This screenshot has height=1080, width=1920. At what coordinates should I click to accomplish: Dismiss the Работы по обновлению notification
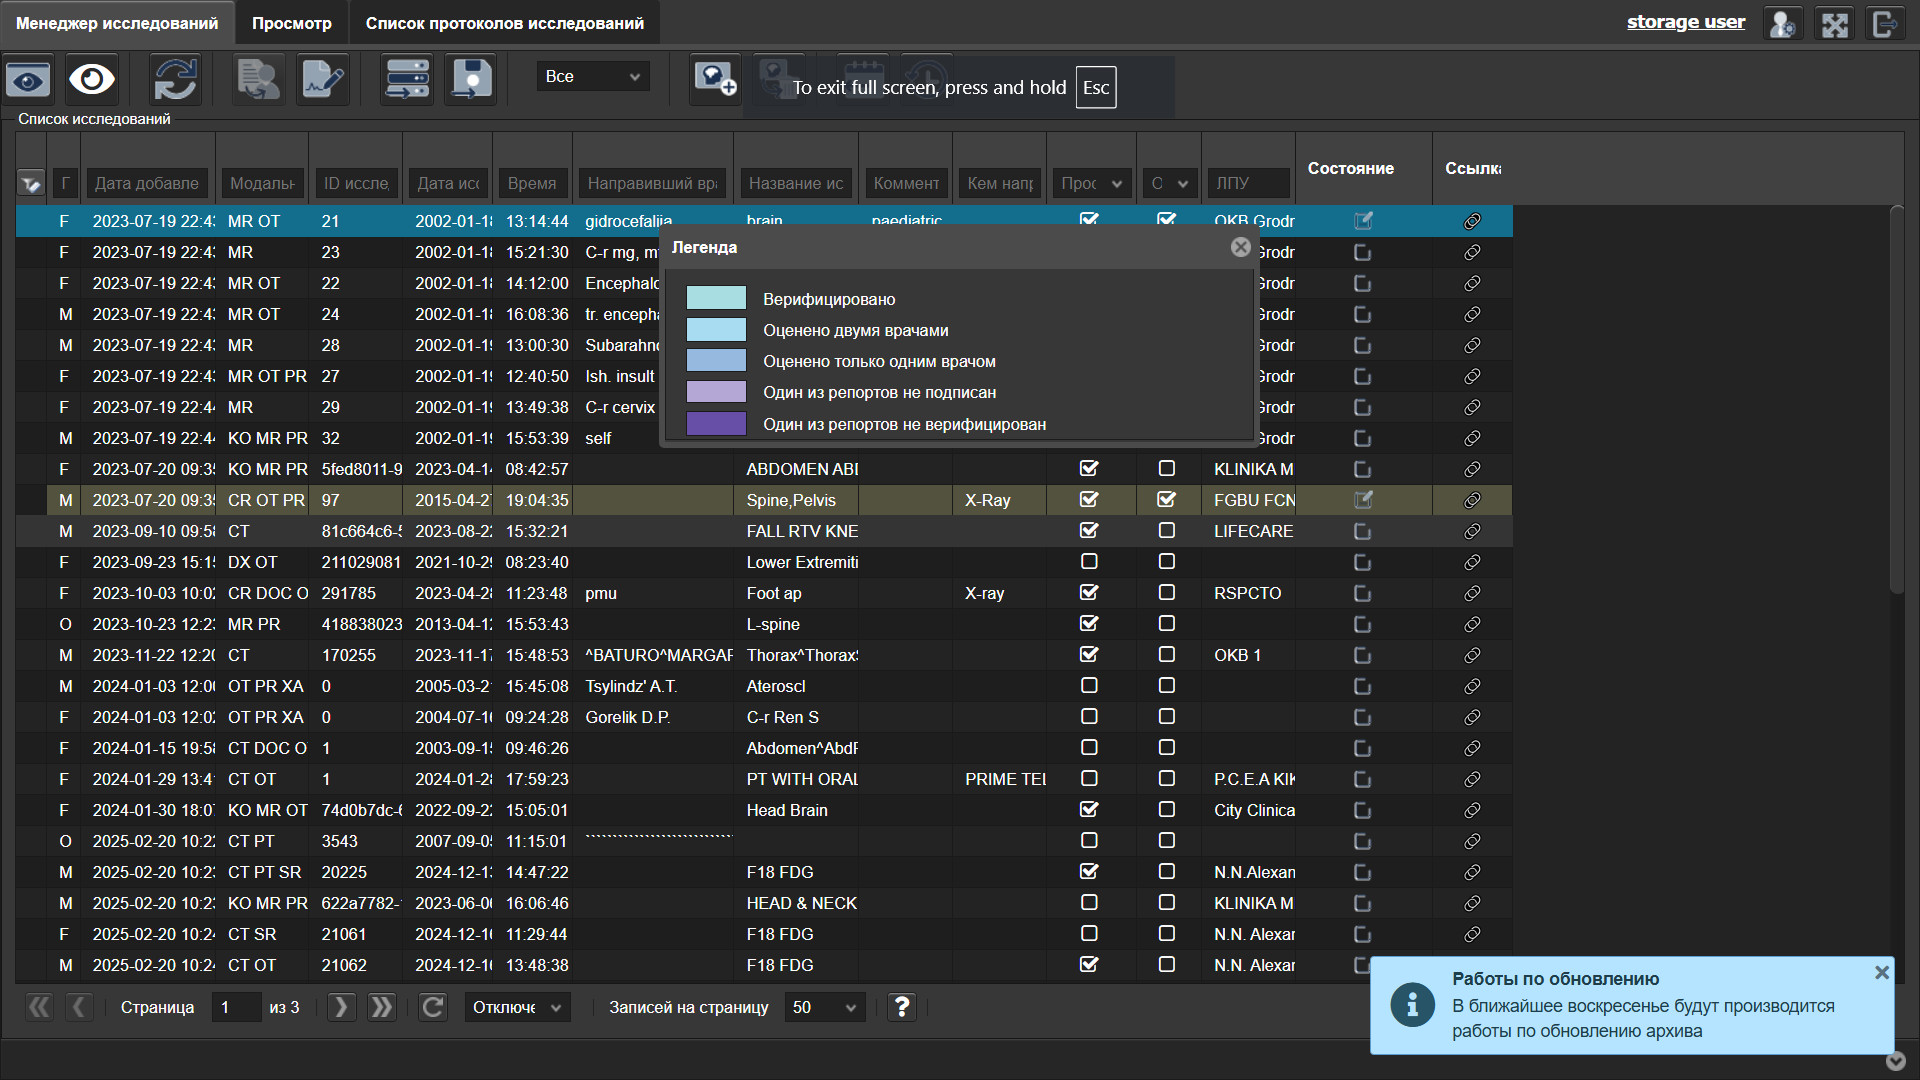(x=1881, y=972)
